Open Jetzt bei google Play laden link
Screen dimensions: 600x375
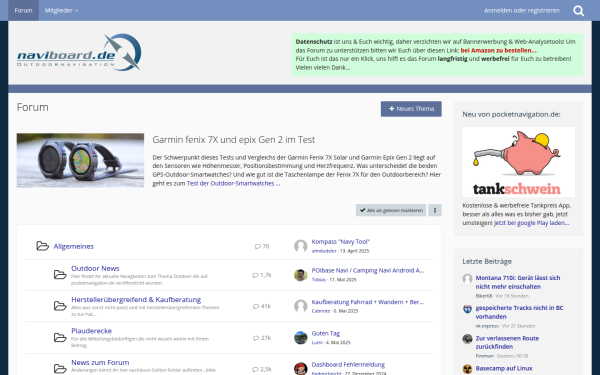[x=531, y=223]
